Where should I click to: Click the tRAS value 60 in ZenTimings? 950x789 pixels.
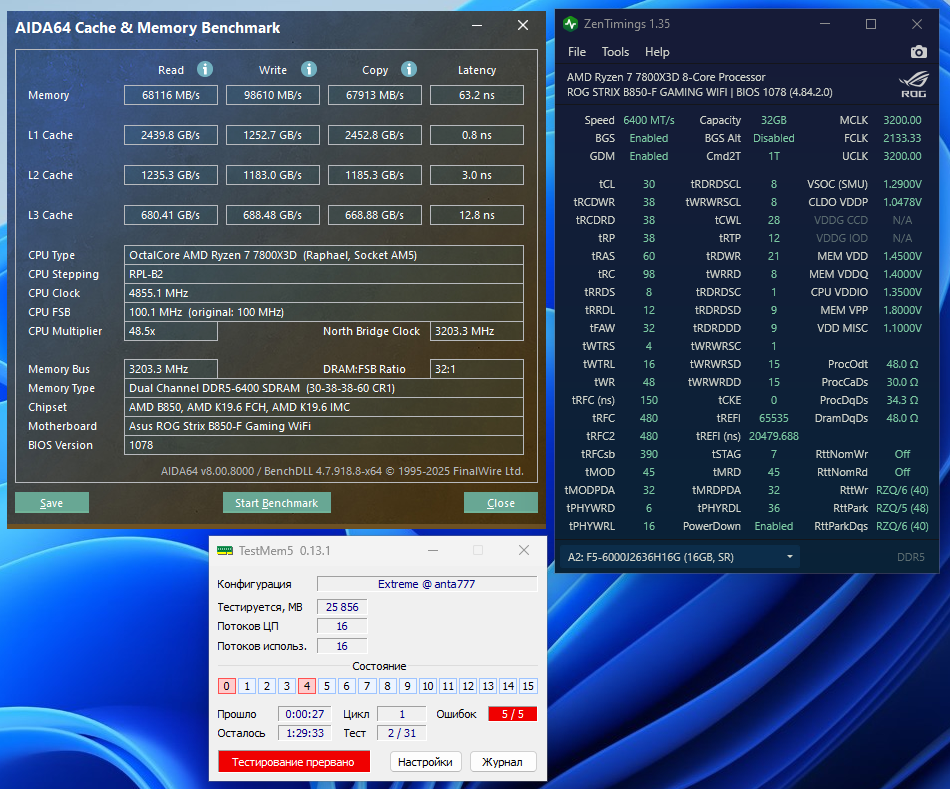coord(649,256)
